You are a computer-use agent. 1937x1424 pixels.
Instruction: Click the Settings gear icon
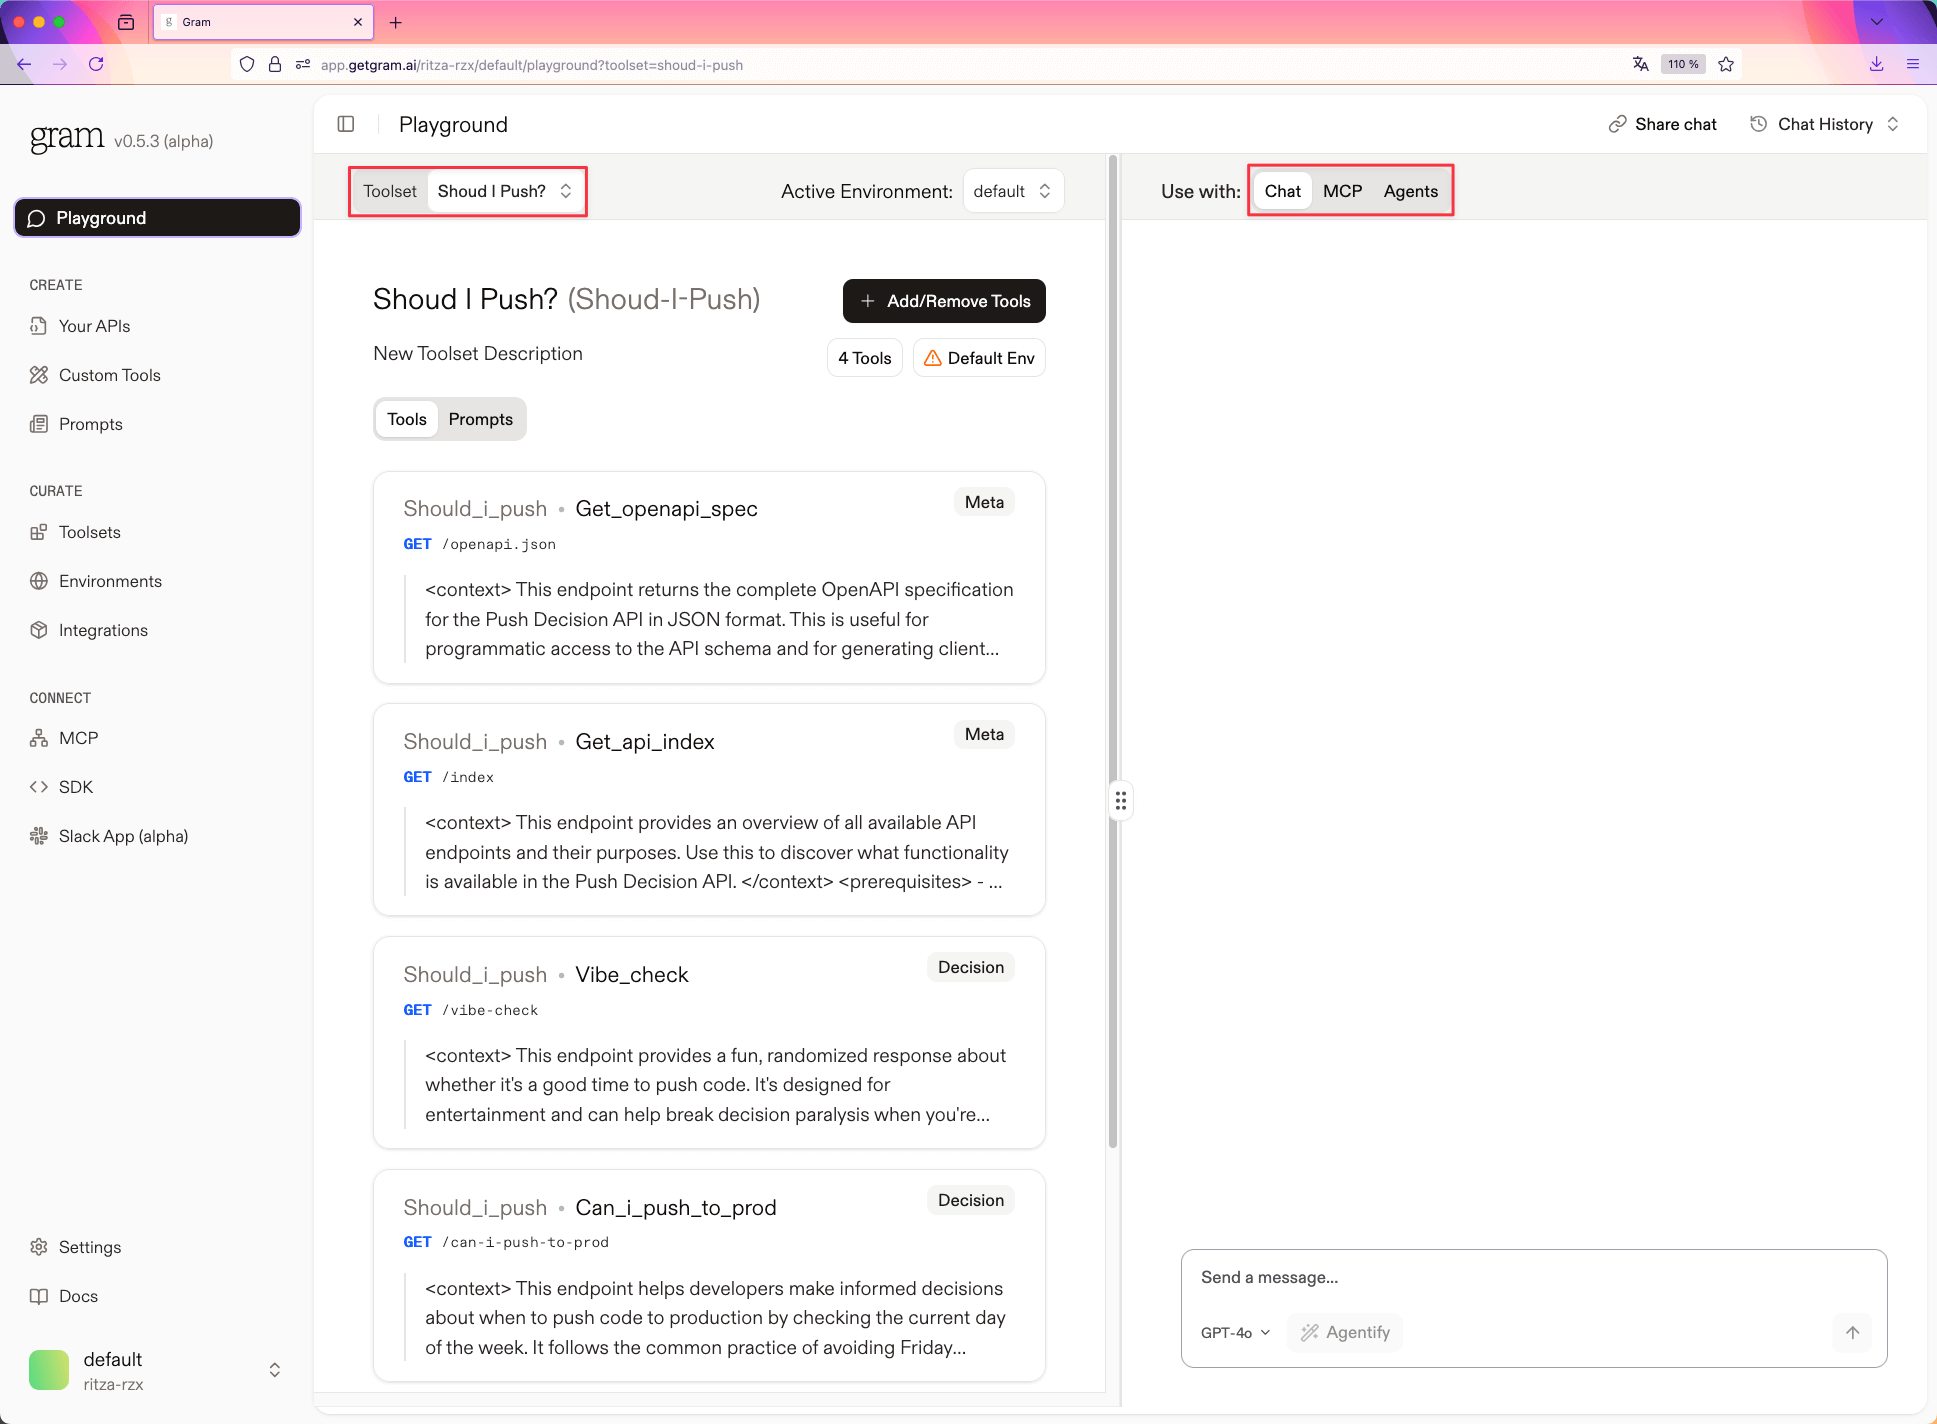coord(39,1247)
